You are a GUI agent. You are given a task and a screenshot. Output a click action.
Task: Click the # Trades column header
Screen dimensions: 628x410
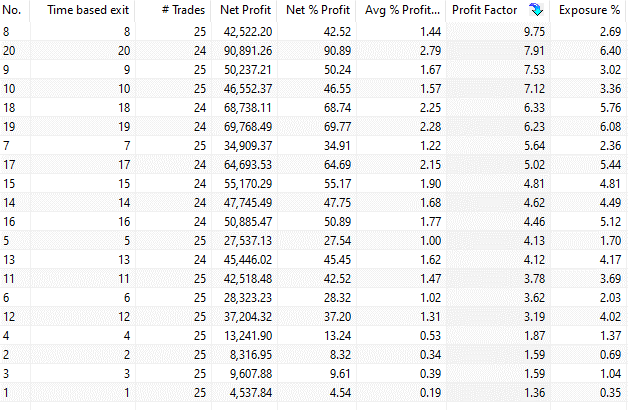[x=184, y=10]
